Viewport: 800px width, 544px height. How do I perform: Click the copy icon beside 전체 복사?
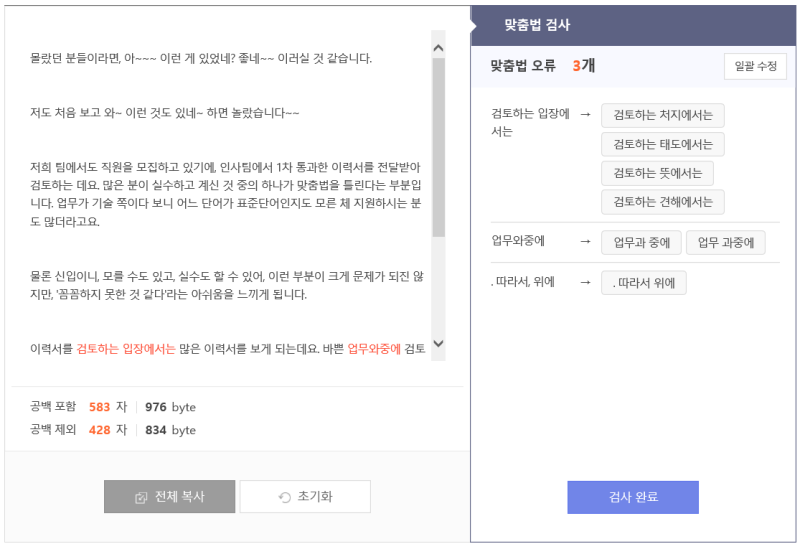(141, 498)
